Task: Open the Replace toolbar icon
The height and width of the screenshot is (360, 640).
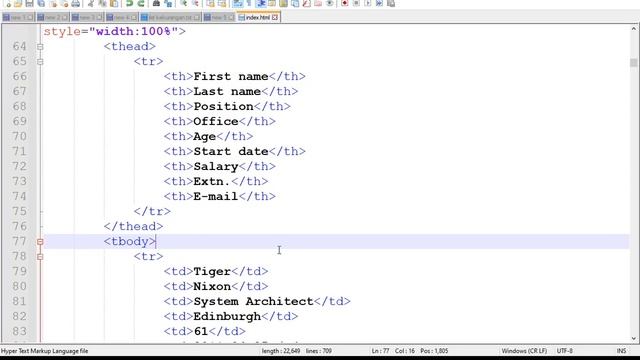Action: (x=168, y=4)
